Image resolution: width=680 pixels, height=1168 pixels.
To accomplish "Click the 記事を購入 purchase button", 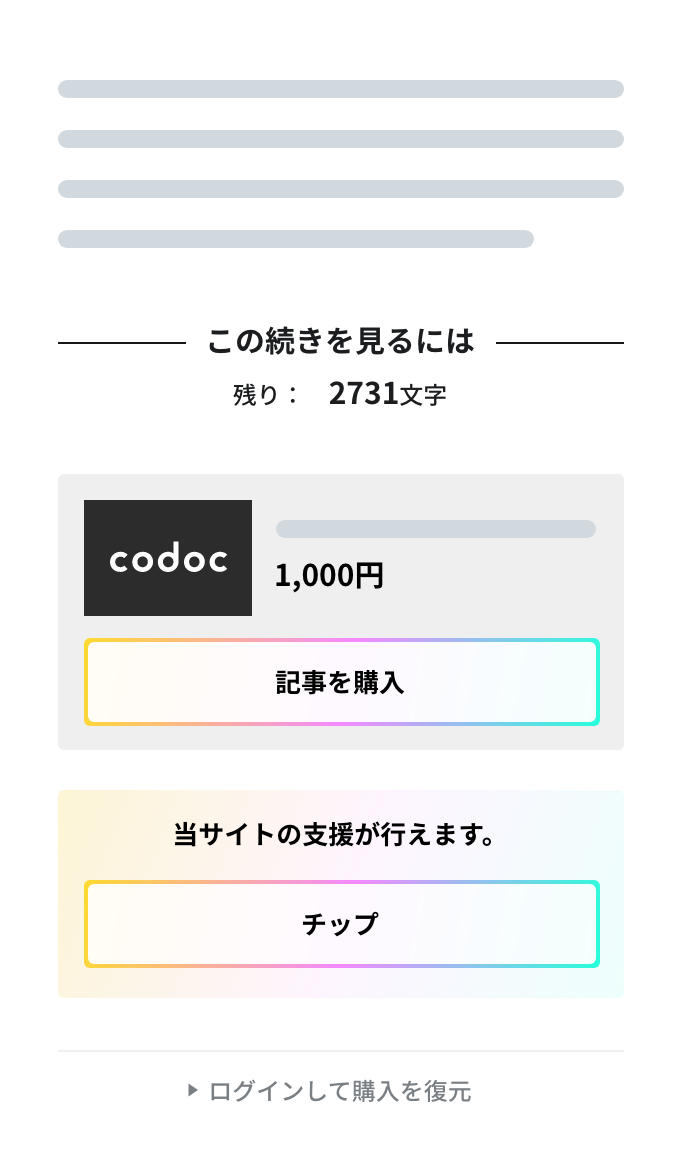I will (x=341, y=681).
